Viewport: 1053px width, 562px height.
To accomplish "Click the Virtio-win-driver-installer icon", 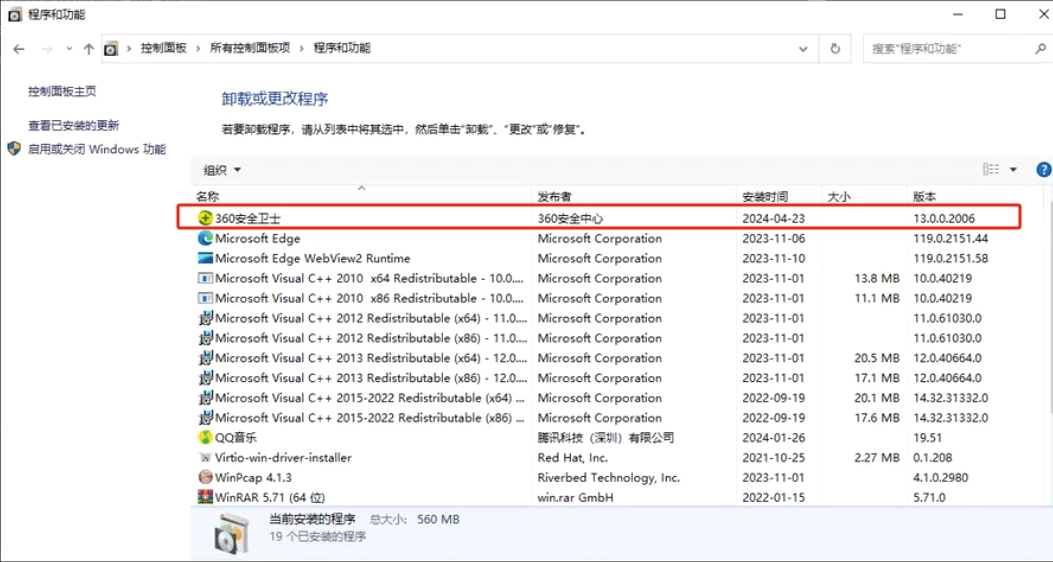I will [x=205, y=457].
